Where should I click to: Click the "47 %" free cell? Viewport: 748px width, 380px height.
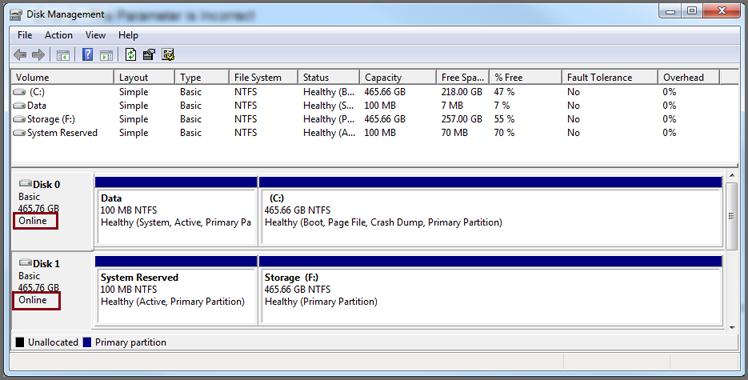504,92
